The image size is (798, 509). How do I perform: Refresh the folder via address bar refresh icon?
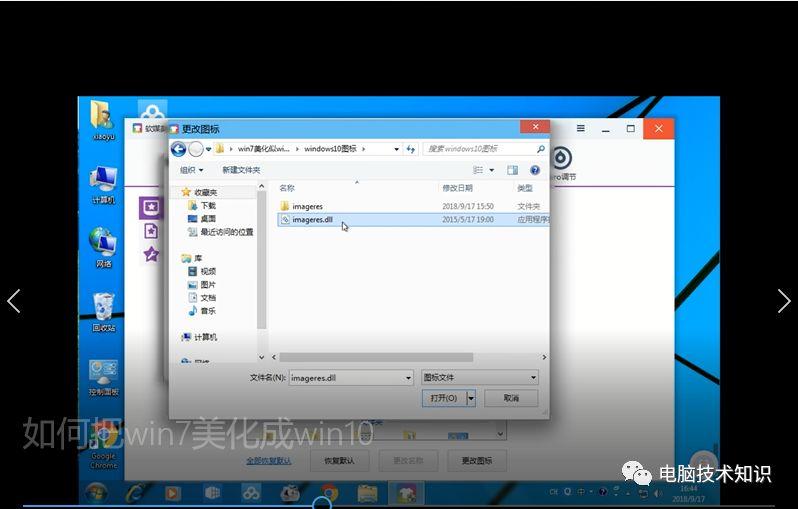[411, 149]
